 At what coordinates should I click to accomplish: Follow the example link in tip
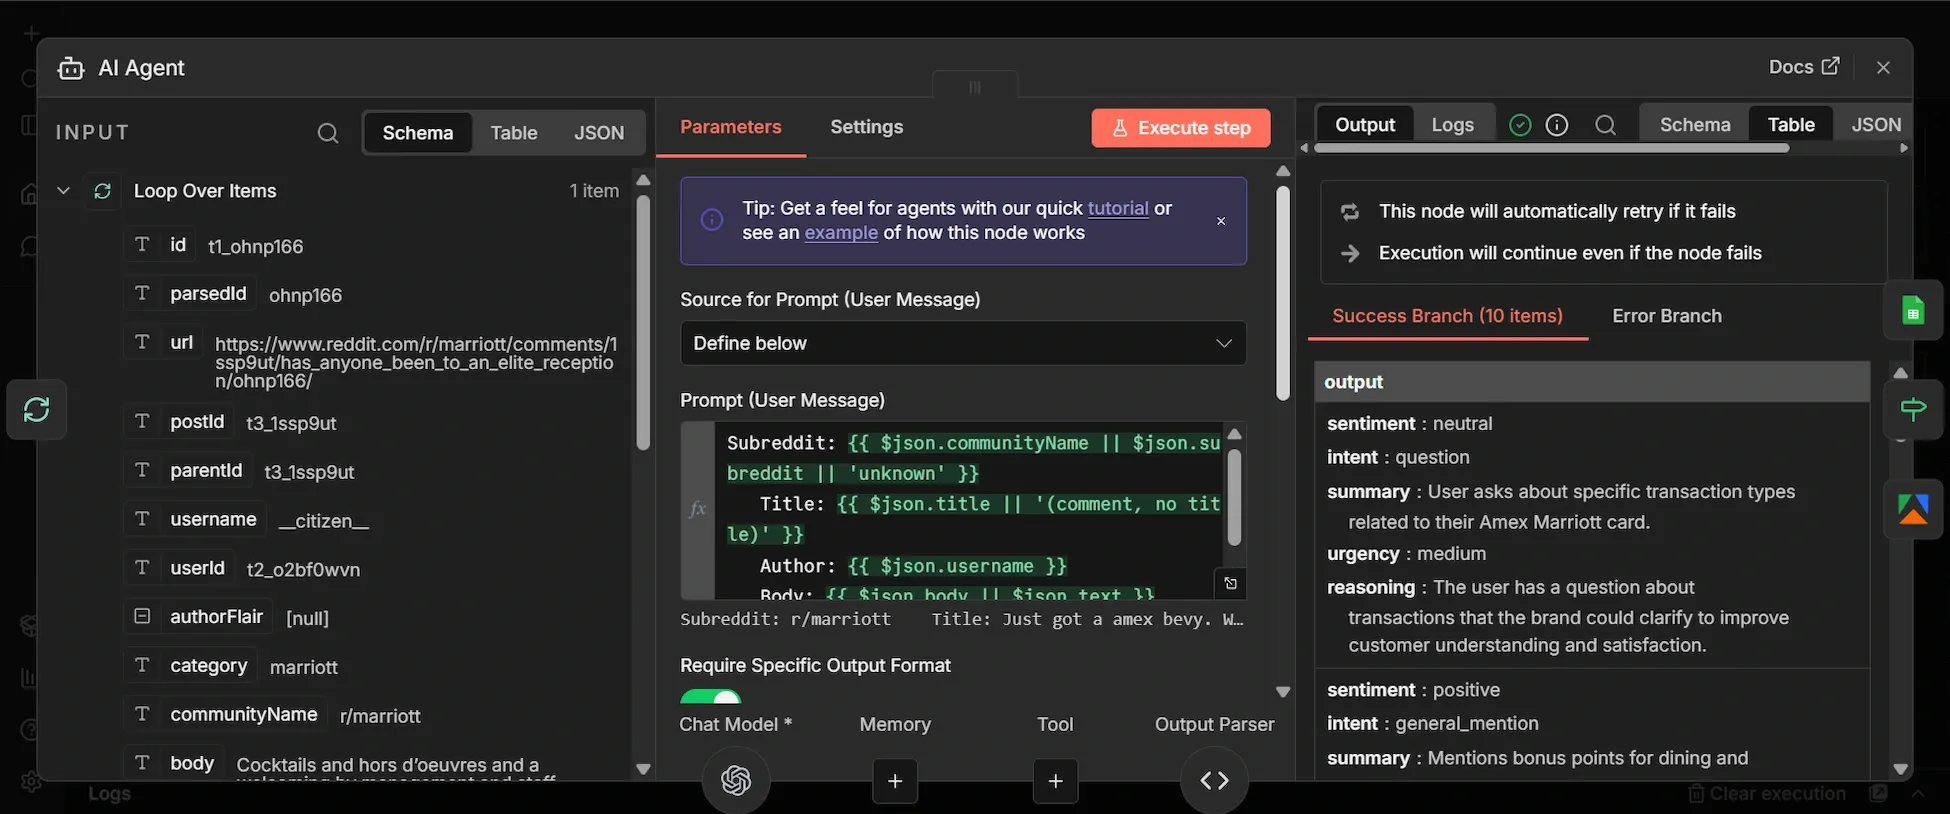(x=841, y=232)
